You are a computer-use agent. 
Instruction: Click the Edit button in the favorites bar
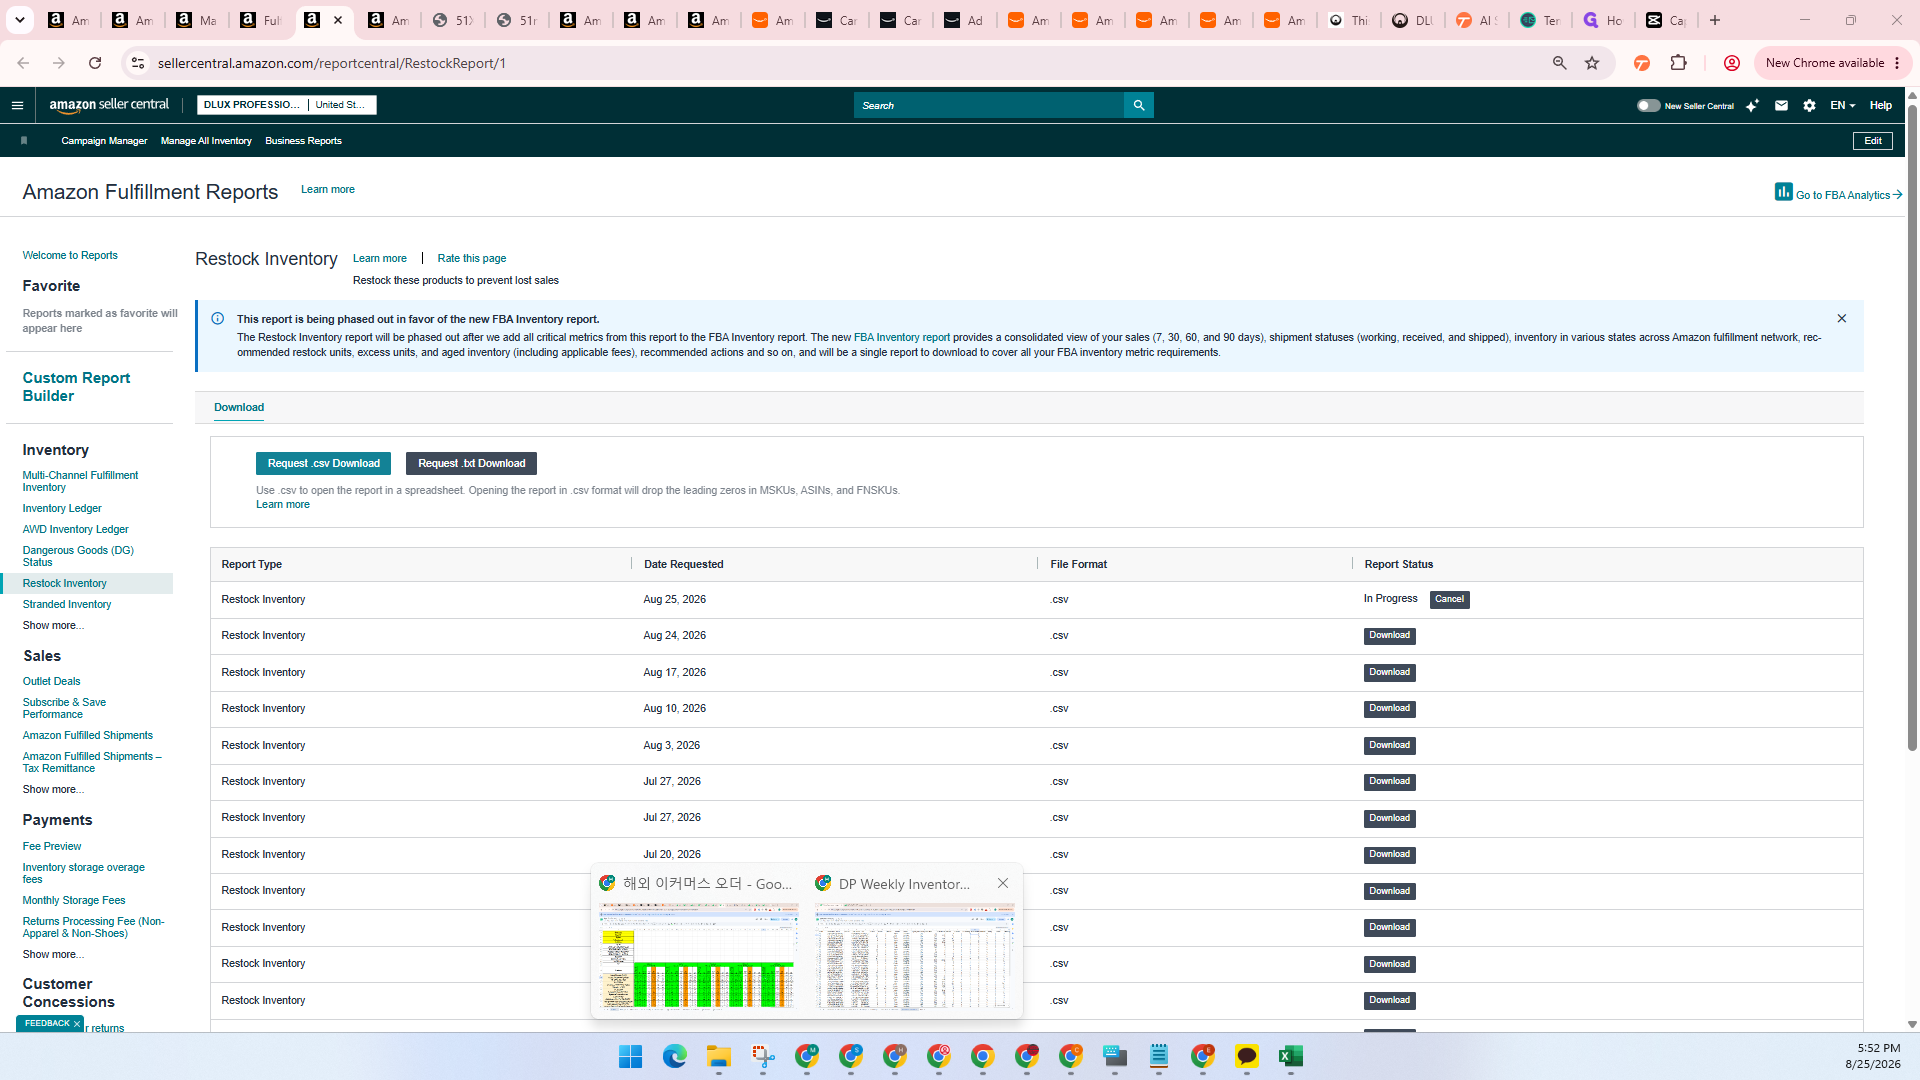click(x=1873, y=141)
